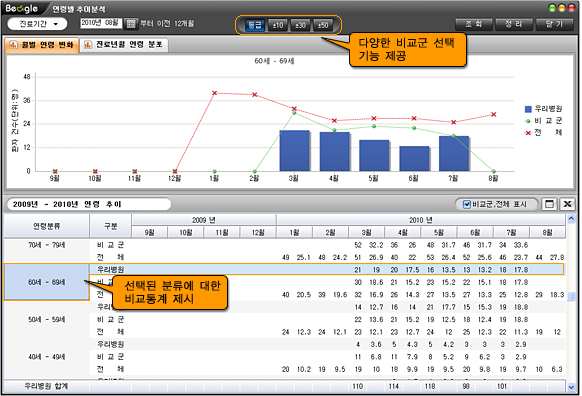Open the 진료기간 dropdown

coord(37,24)
